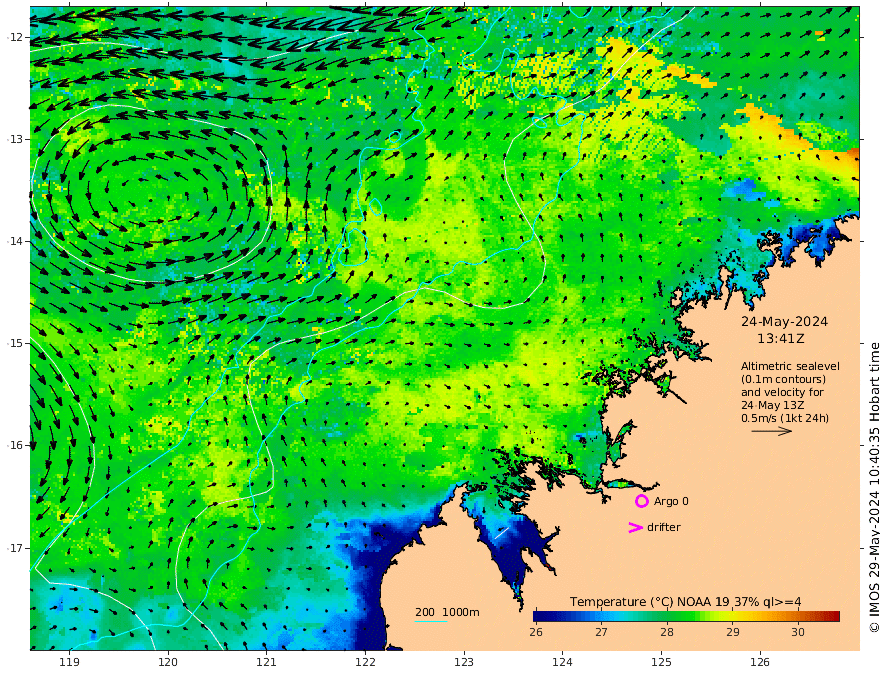Click the '0.5m/s (1kt 24h)' scale text
This screenshot has height=680, width=880.
pyautogui.click(x=785, y=418)
